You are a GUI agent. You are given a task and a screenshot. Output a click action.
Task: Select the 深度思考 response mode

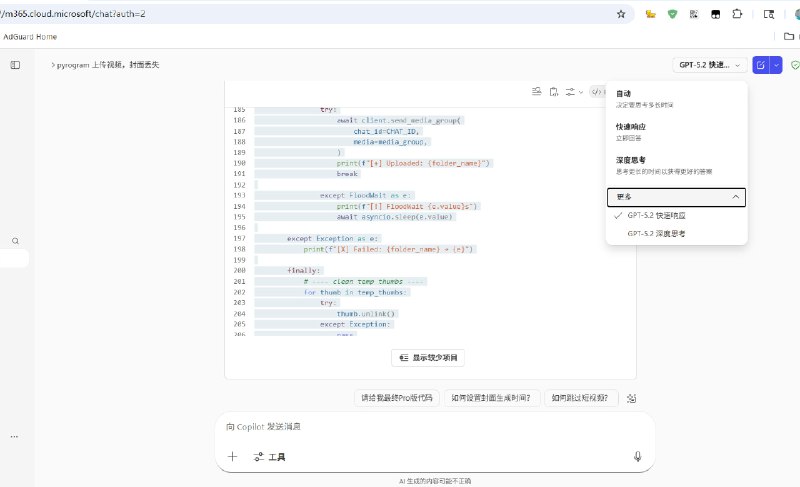[677, 165]
